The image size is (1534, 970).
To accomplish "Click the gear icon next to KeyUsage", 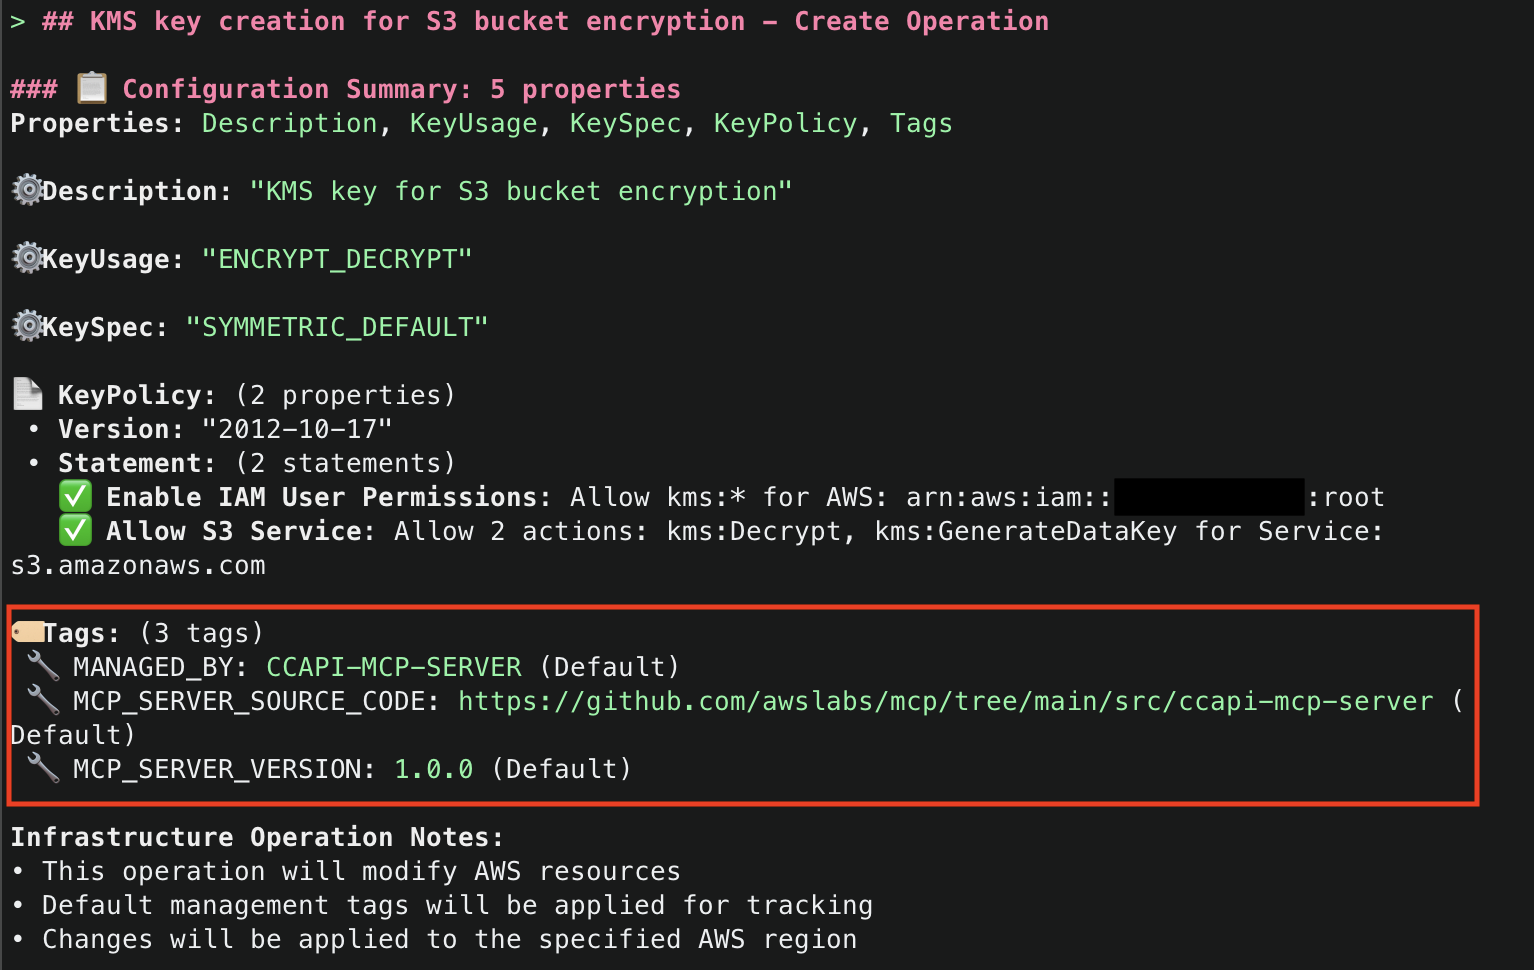I will tap(27, 258).
